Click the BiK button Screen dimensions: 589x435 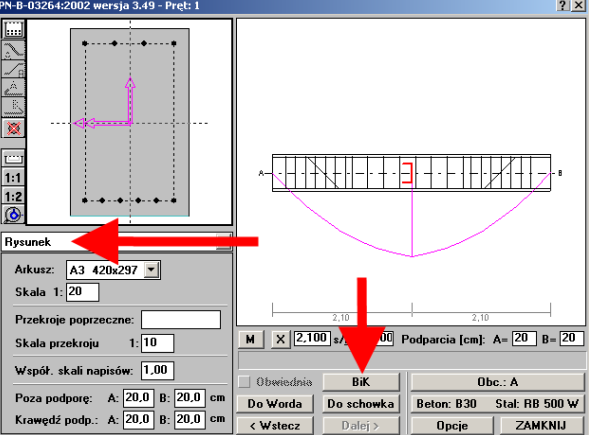click(x=361, y=382)
